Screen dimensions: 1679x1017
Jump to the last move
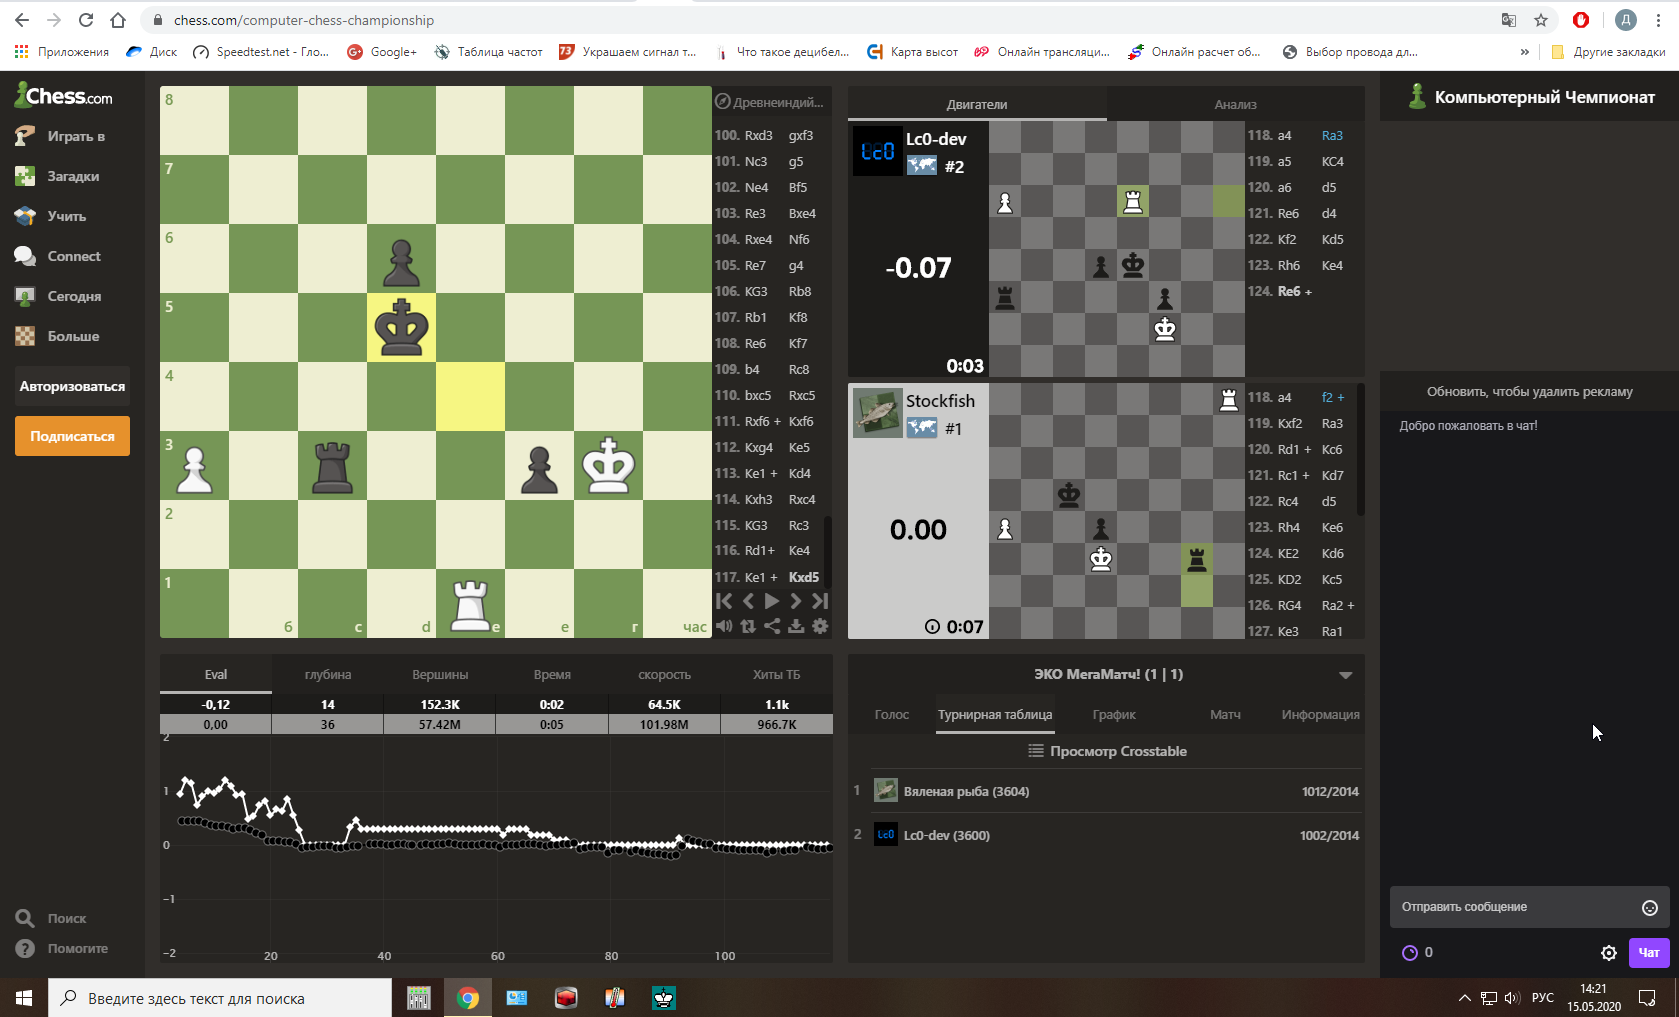[x=820, y=601]
